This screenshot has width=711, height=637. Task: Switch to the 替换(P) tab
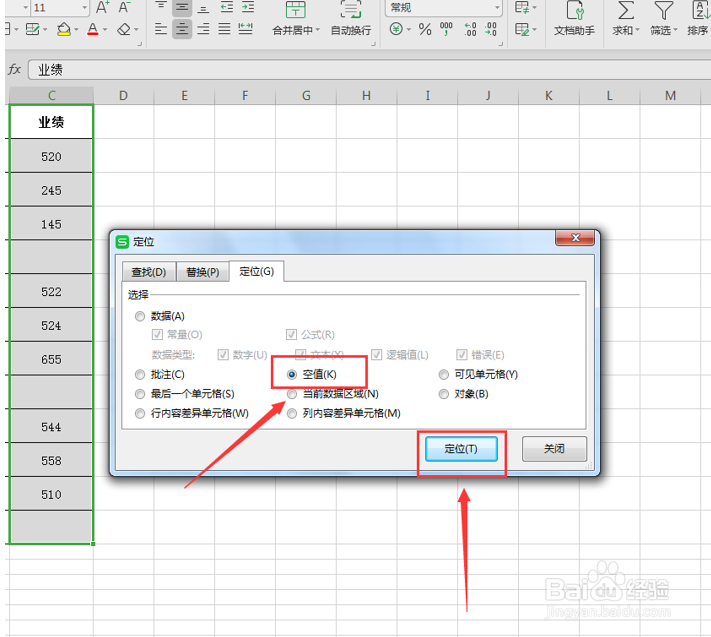[x=203, y=272]
